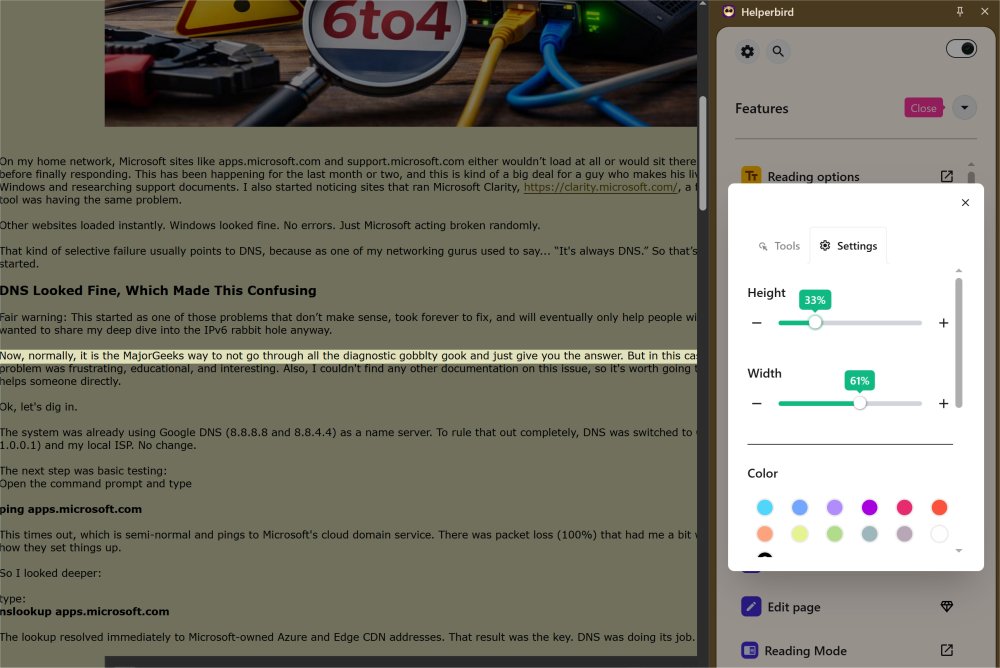This screenshot has width=1000, height=668.
Task: Open Reading options pop-out icon
Action: [x=947, y=176]
